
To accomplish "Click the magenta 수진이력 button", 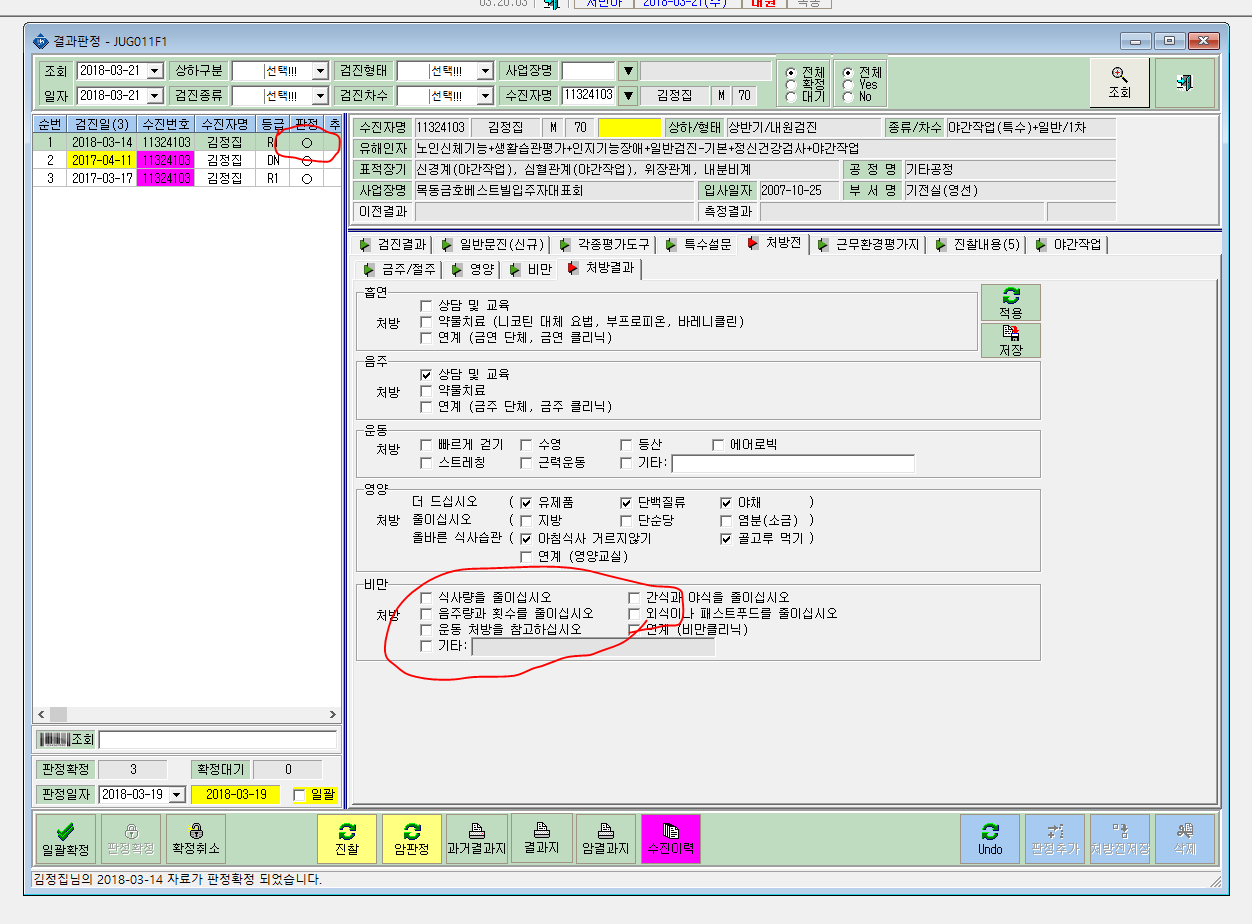I will [x=670, y=839].
